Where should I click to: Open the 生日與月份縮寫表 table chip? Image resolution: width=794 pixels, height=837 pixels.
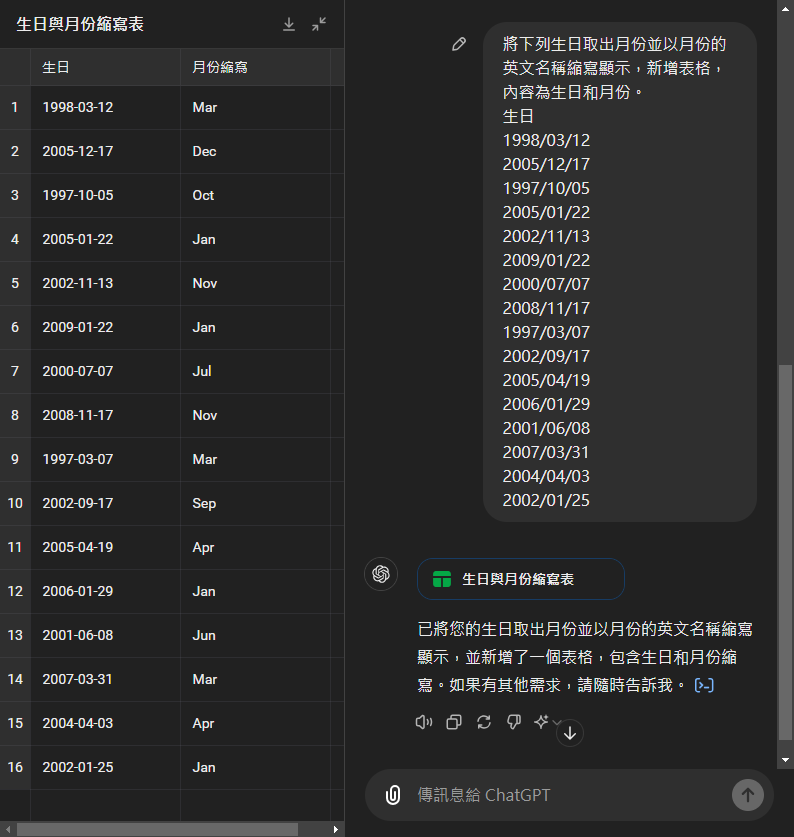point(521,579)
